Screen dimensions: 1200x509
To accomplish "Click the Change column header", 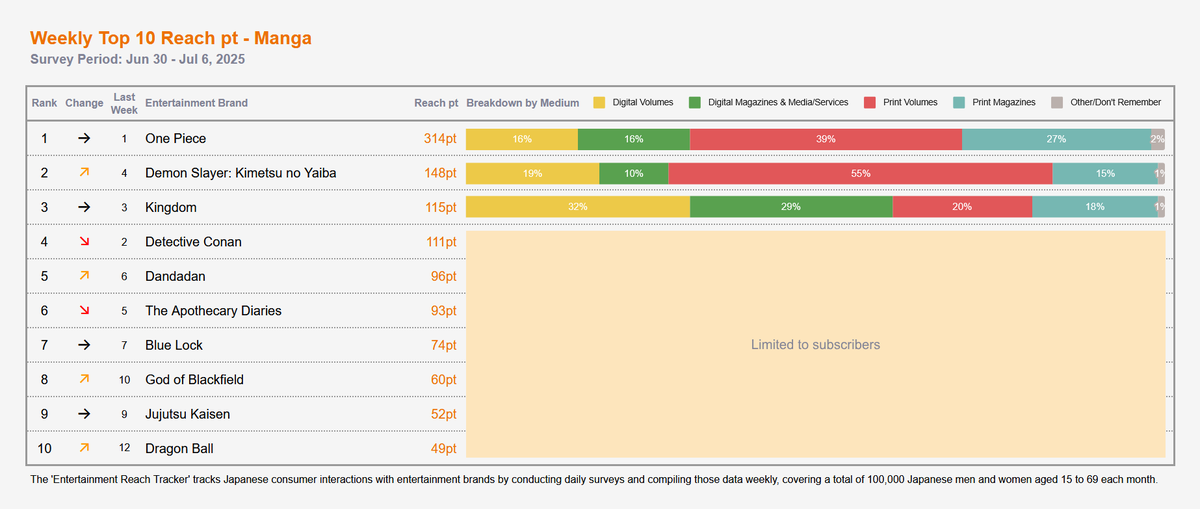I will tap(84, 103).
